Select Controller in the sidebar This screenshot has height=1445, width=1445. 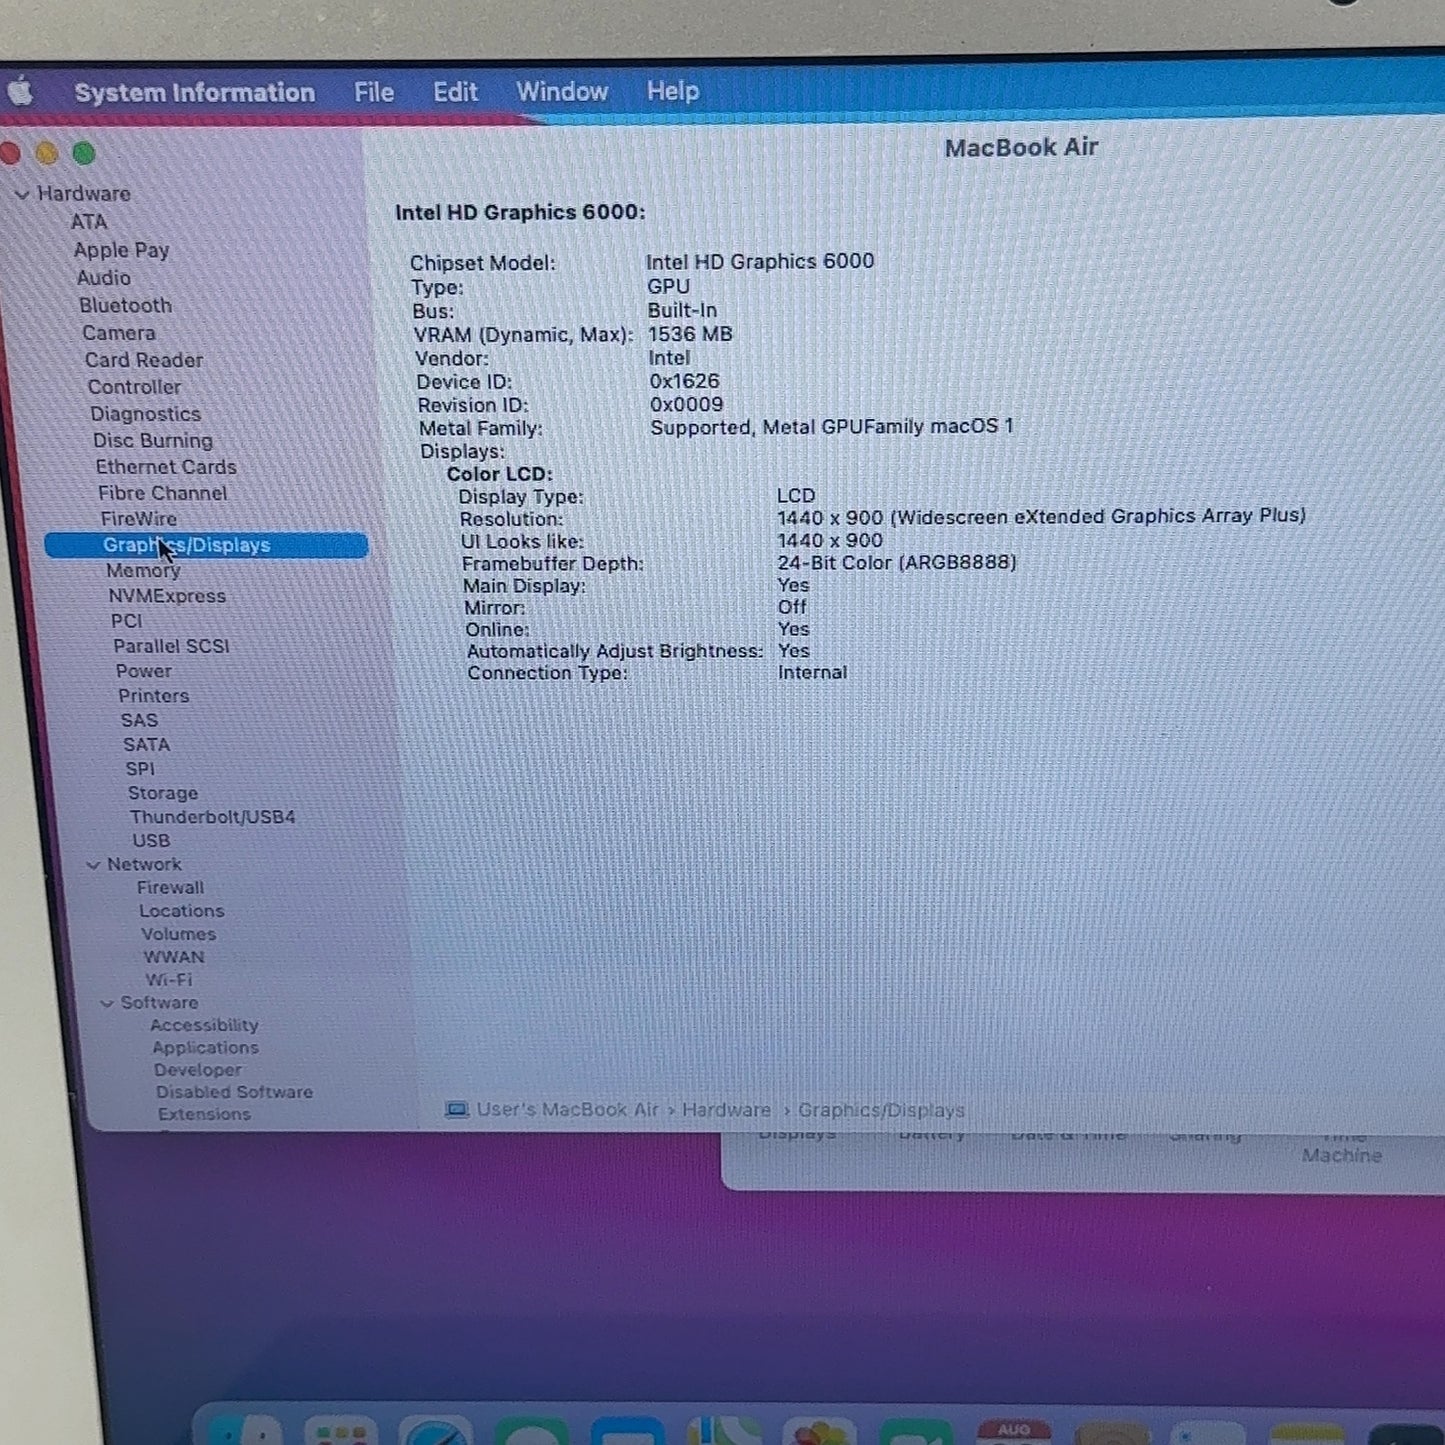[135, 387]
